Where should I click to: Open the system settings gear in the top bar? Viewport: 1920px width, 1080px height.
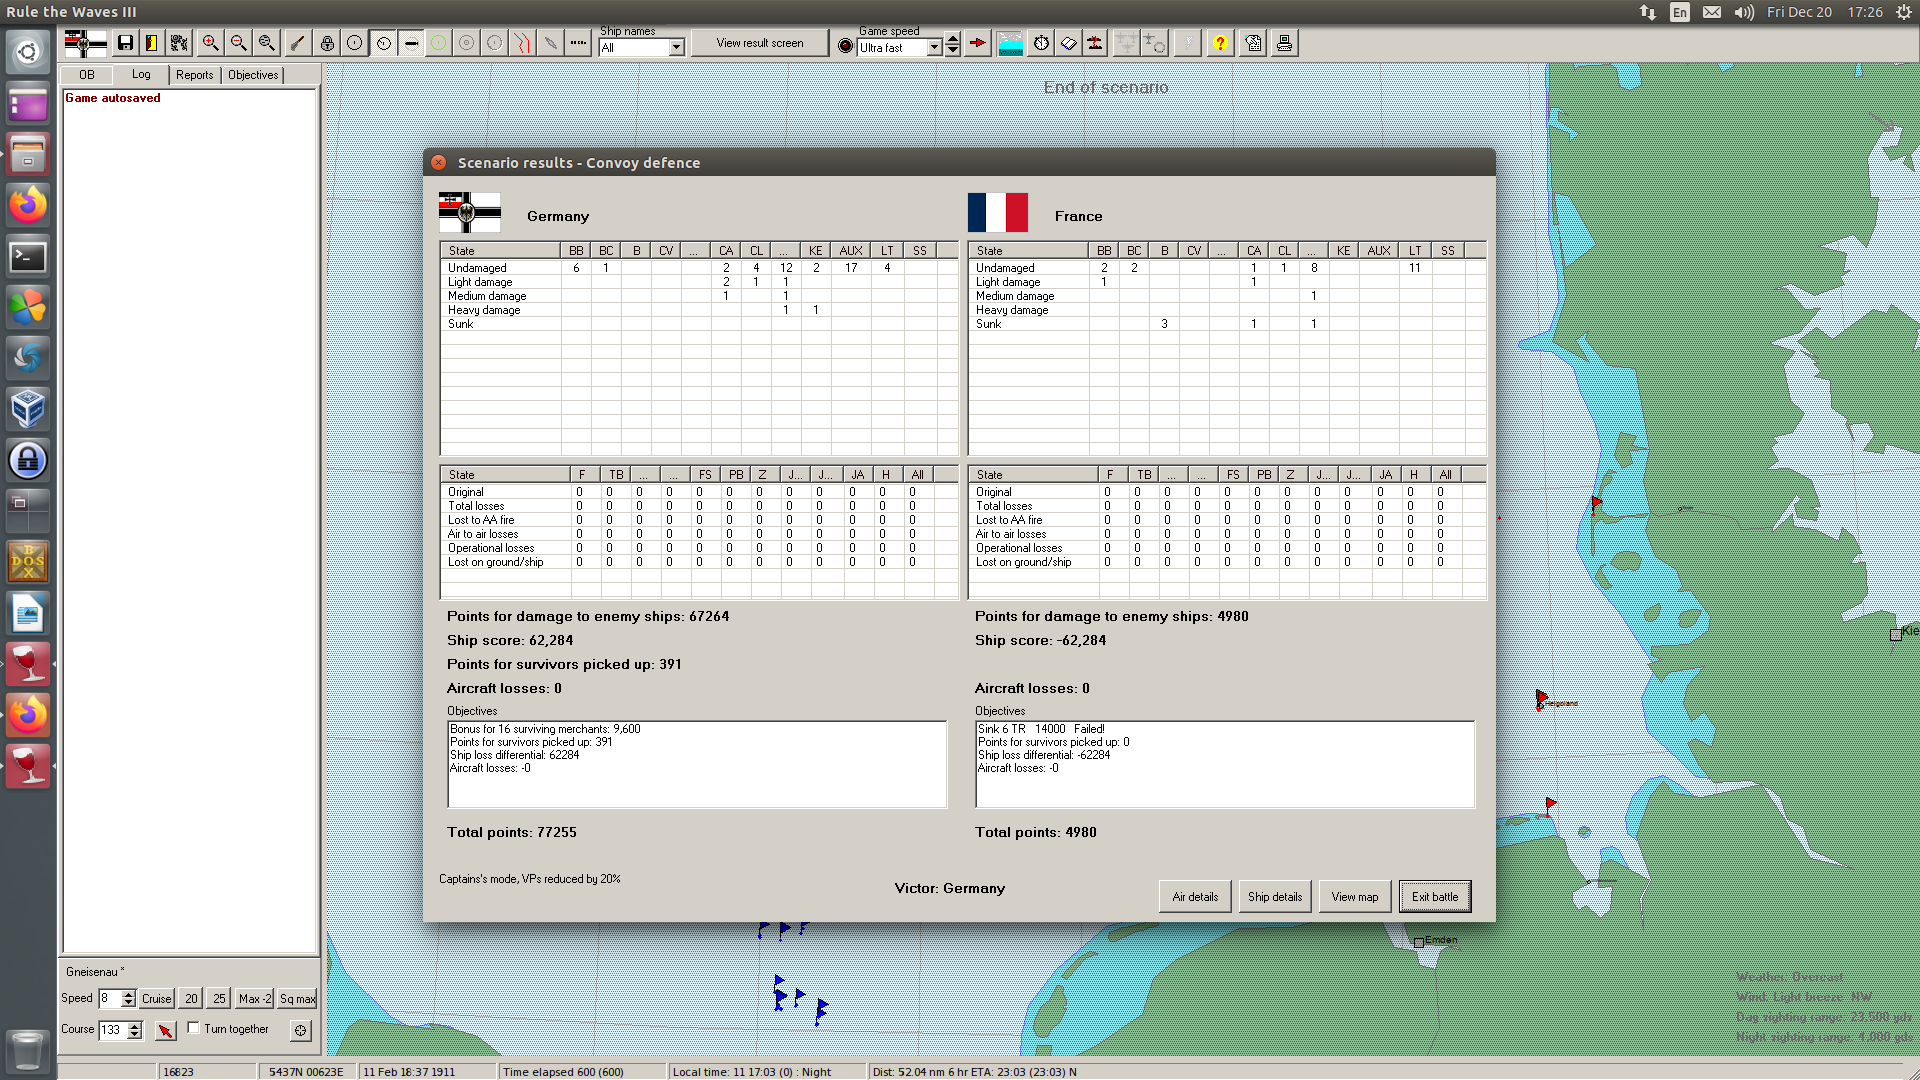1903,12
